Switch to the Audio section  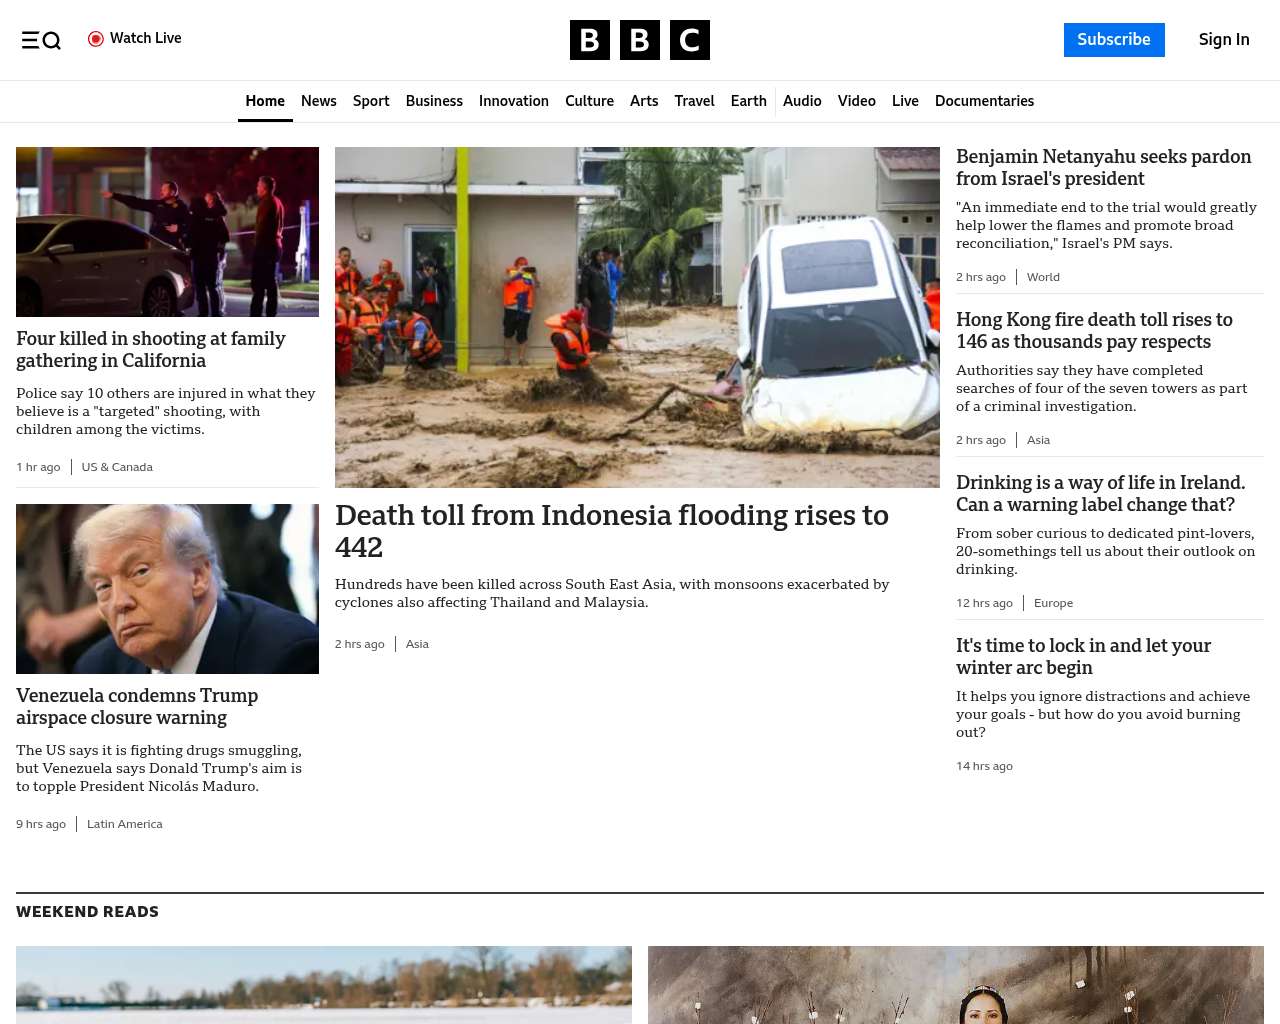(801, 101)
